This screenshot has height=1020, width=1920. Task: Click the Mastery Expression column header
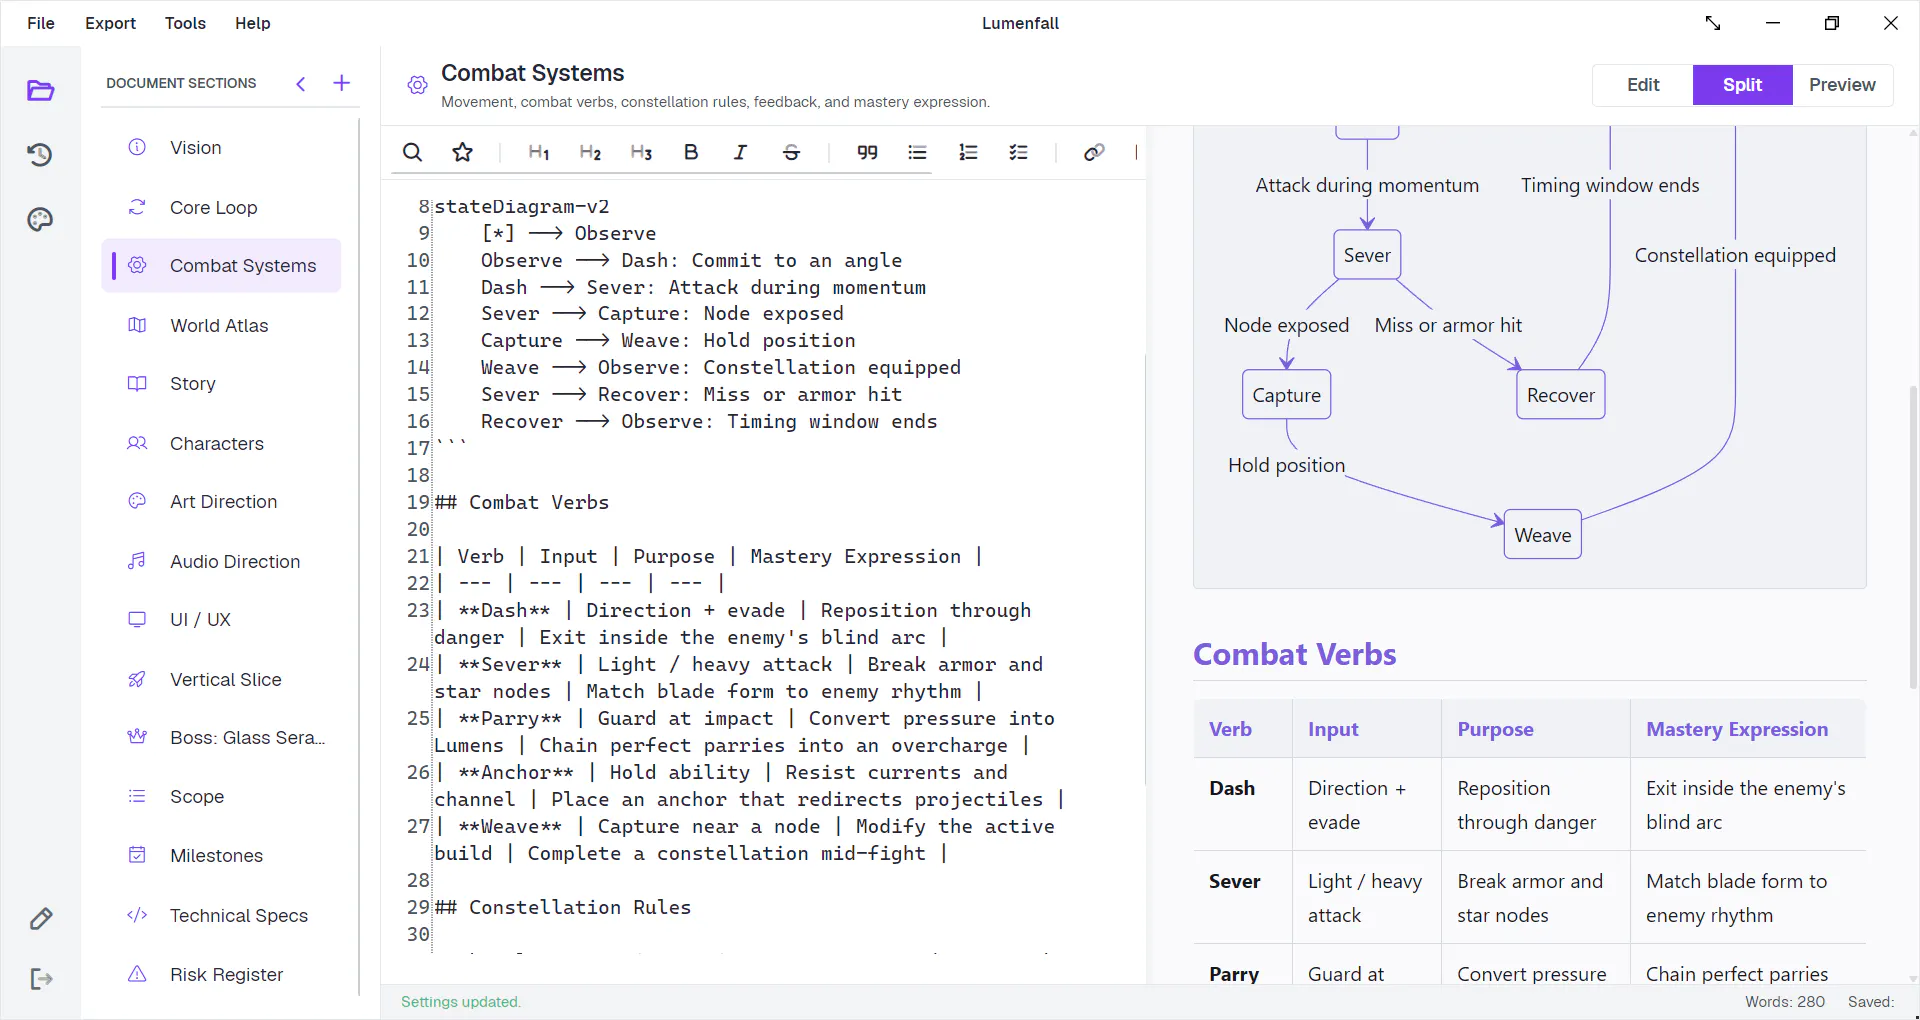coord(1737,730)
